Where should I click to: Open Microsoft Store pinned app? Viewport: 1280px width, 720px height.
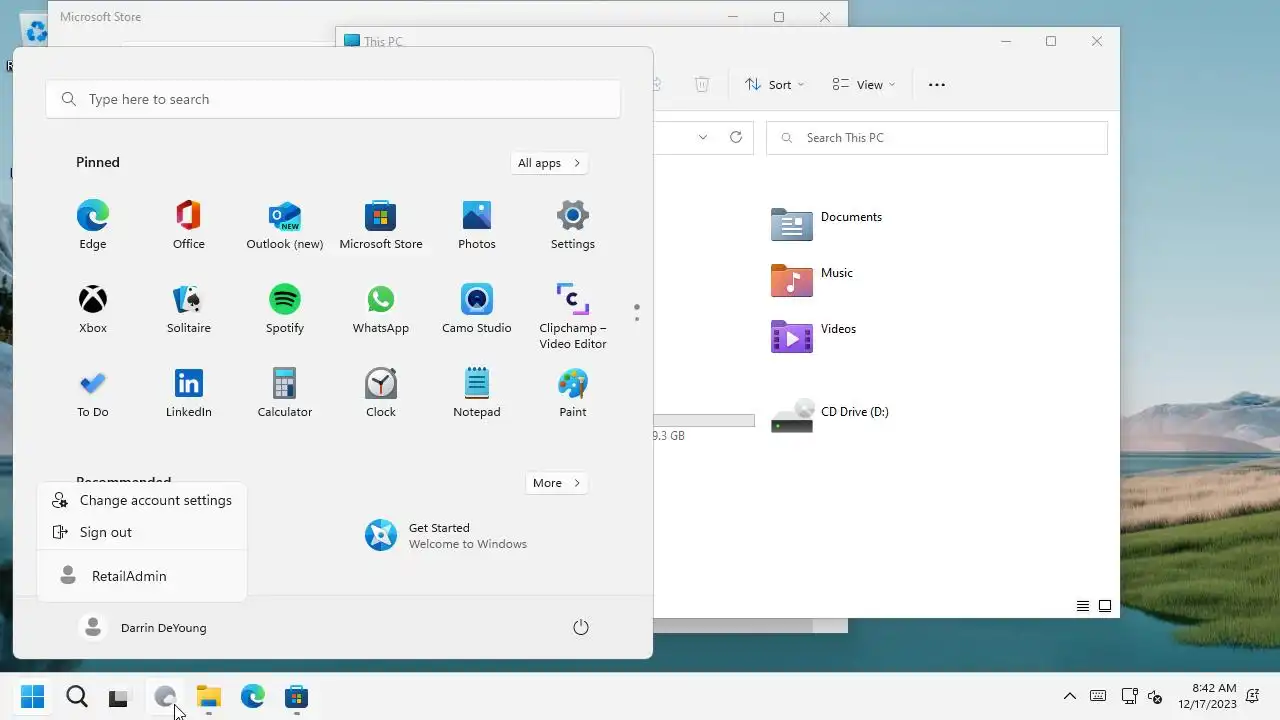[381, 224]
